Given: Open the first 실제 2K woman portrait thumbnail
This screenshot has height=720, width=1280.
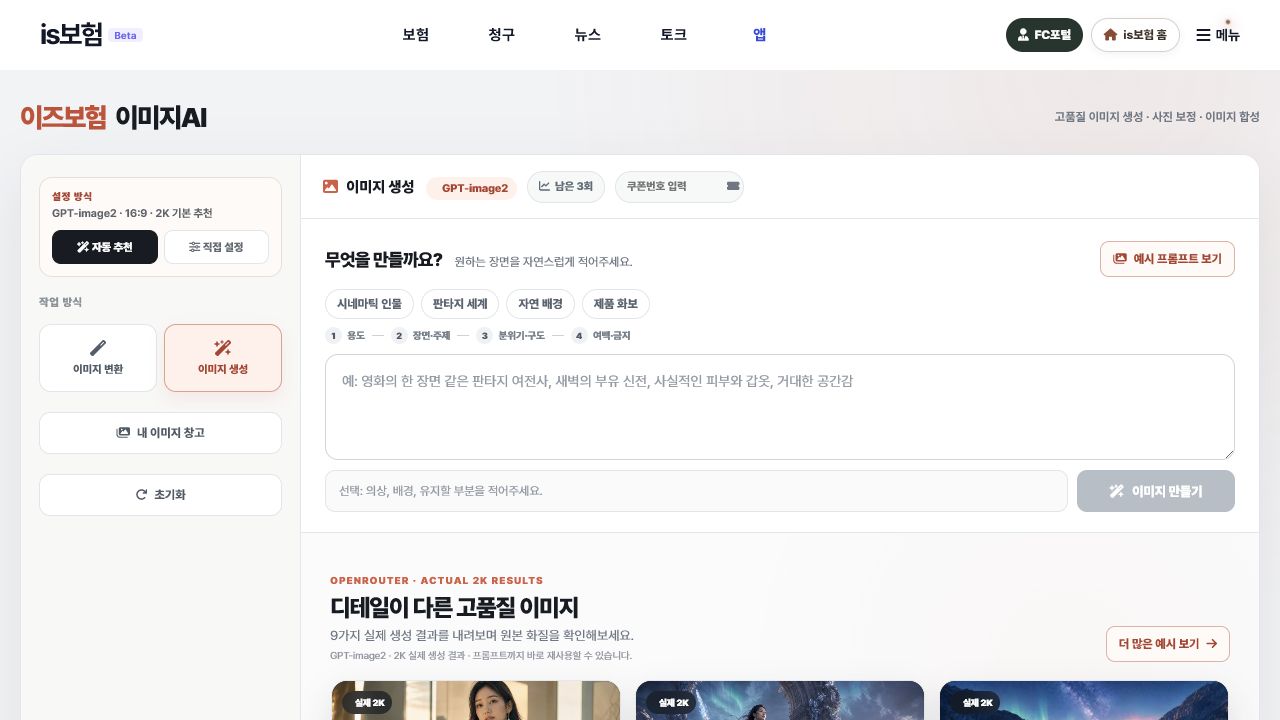Looking at the screenshot, I should click(476, 701).
